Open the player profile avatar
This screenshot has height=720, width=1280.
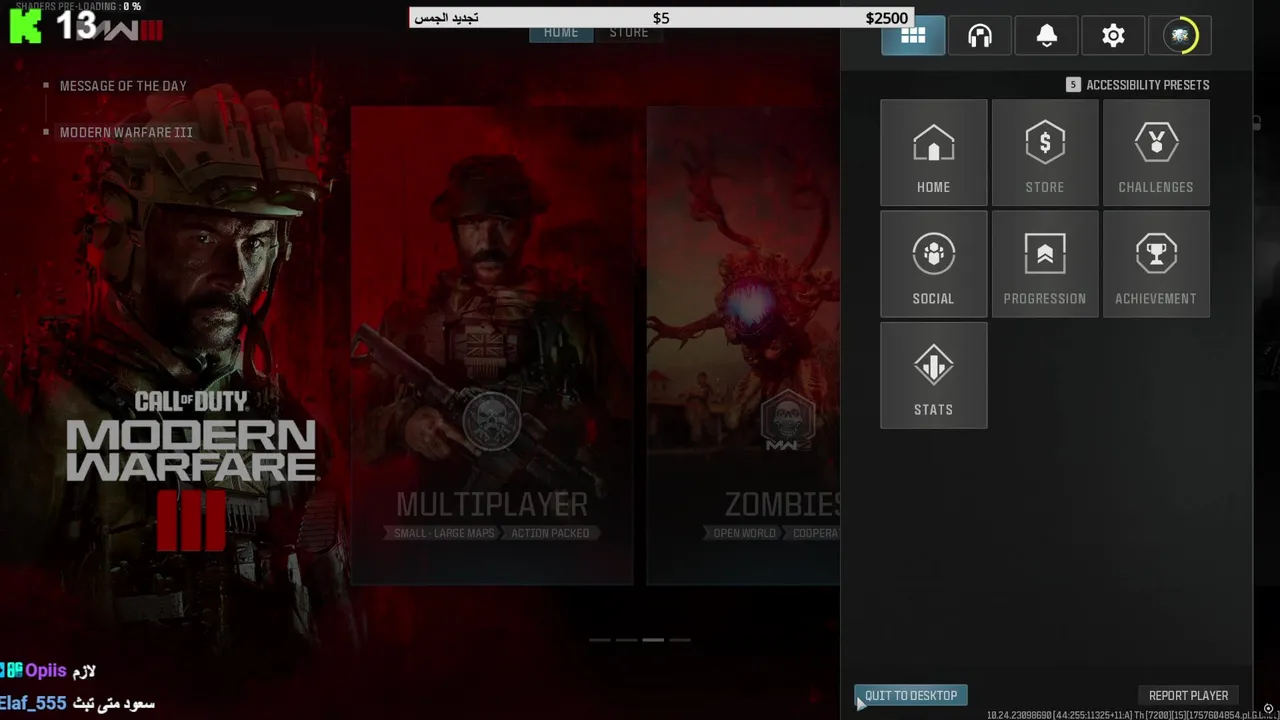[x=1180, y=36]
